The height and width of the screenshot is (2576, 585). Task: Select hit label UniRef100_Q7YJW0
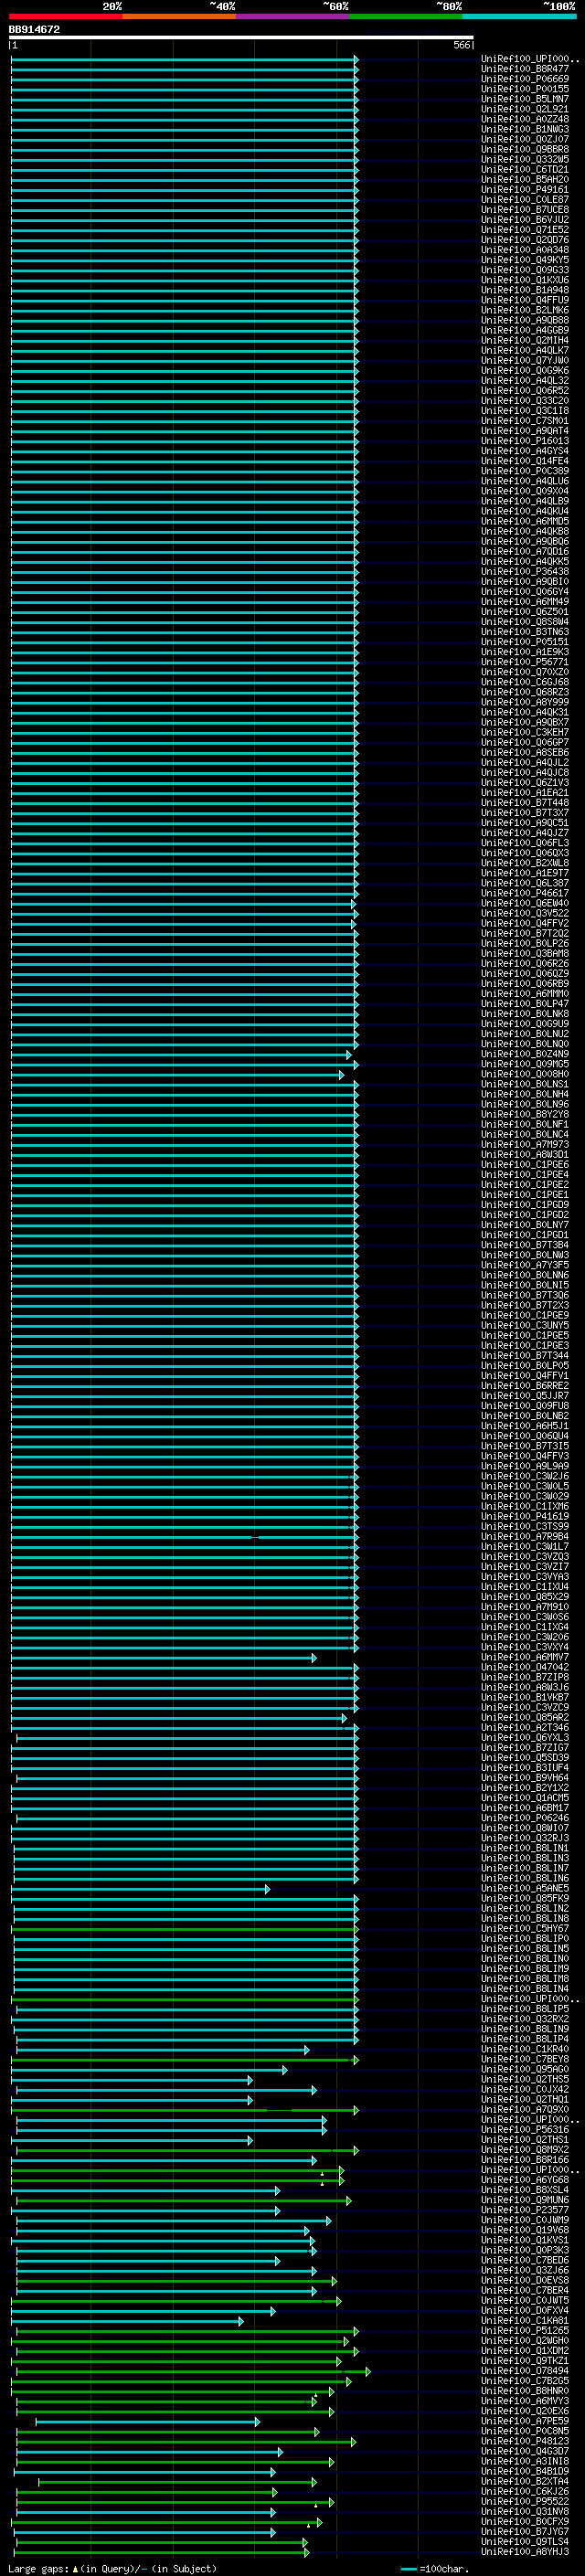click(x=525, y=360)
